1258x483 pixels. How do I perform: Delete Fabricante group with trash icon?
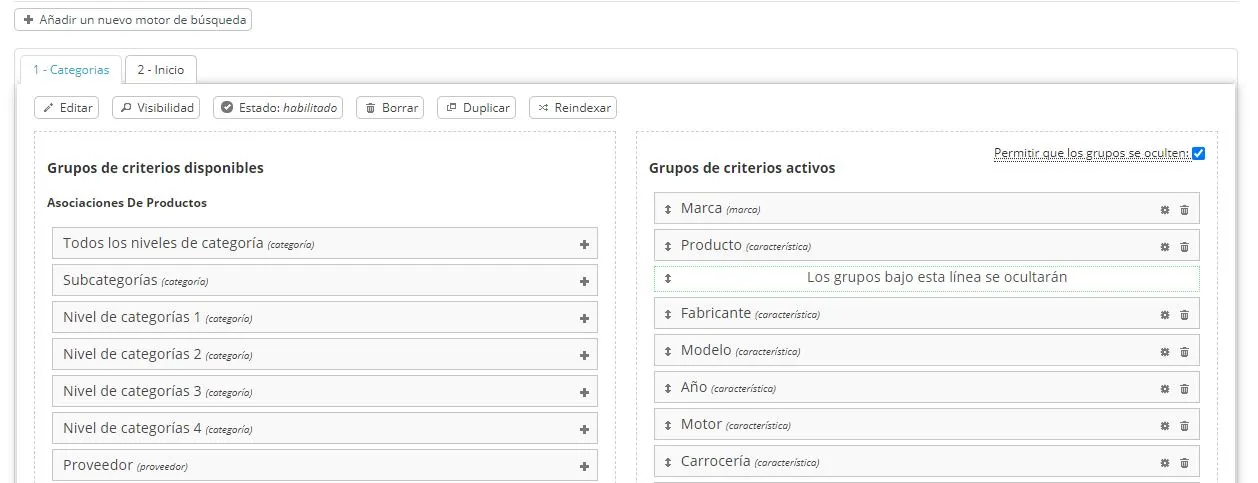(1184, 315)
